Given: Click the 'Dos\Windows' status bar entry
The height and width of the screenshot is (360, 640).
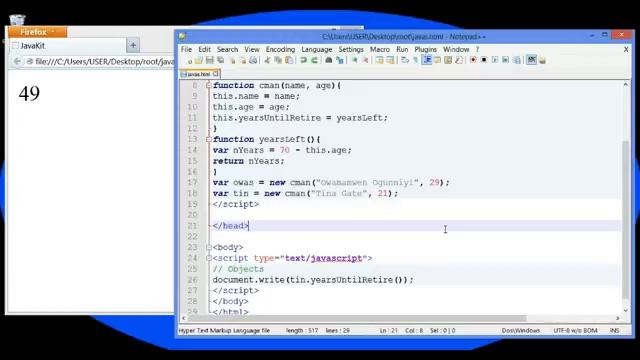Looking at the screenshot, I should (520, 331).
